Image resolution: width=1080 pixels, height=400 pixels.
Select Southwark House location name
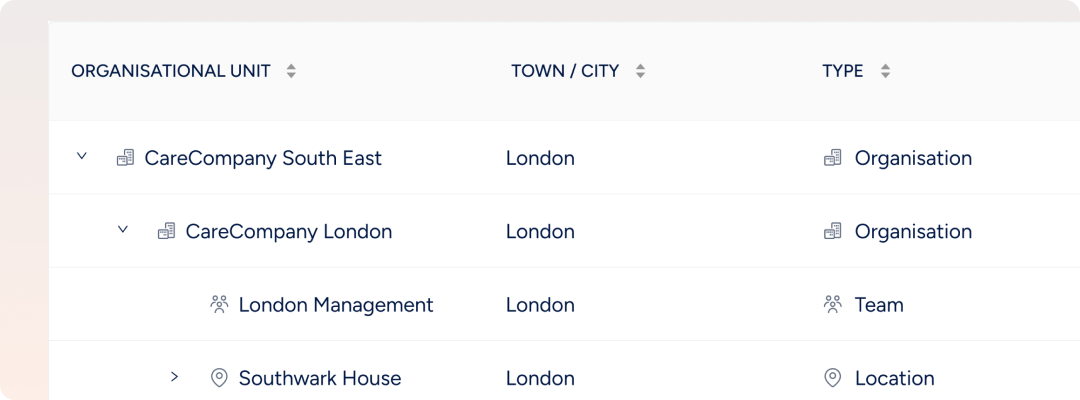(320, 378)
